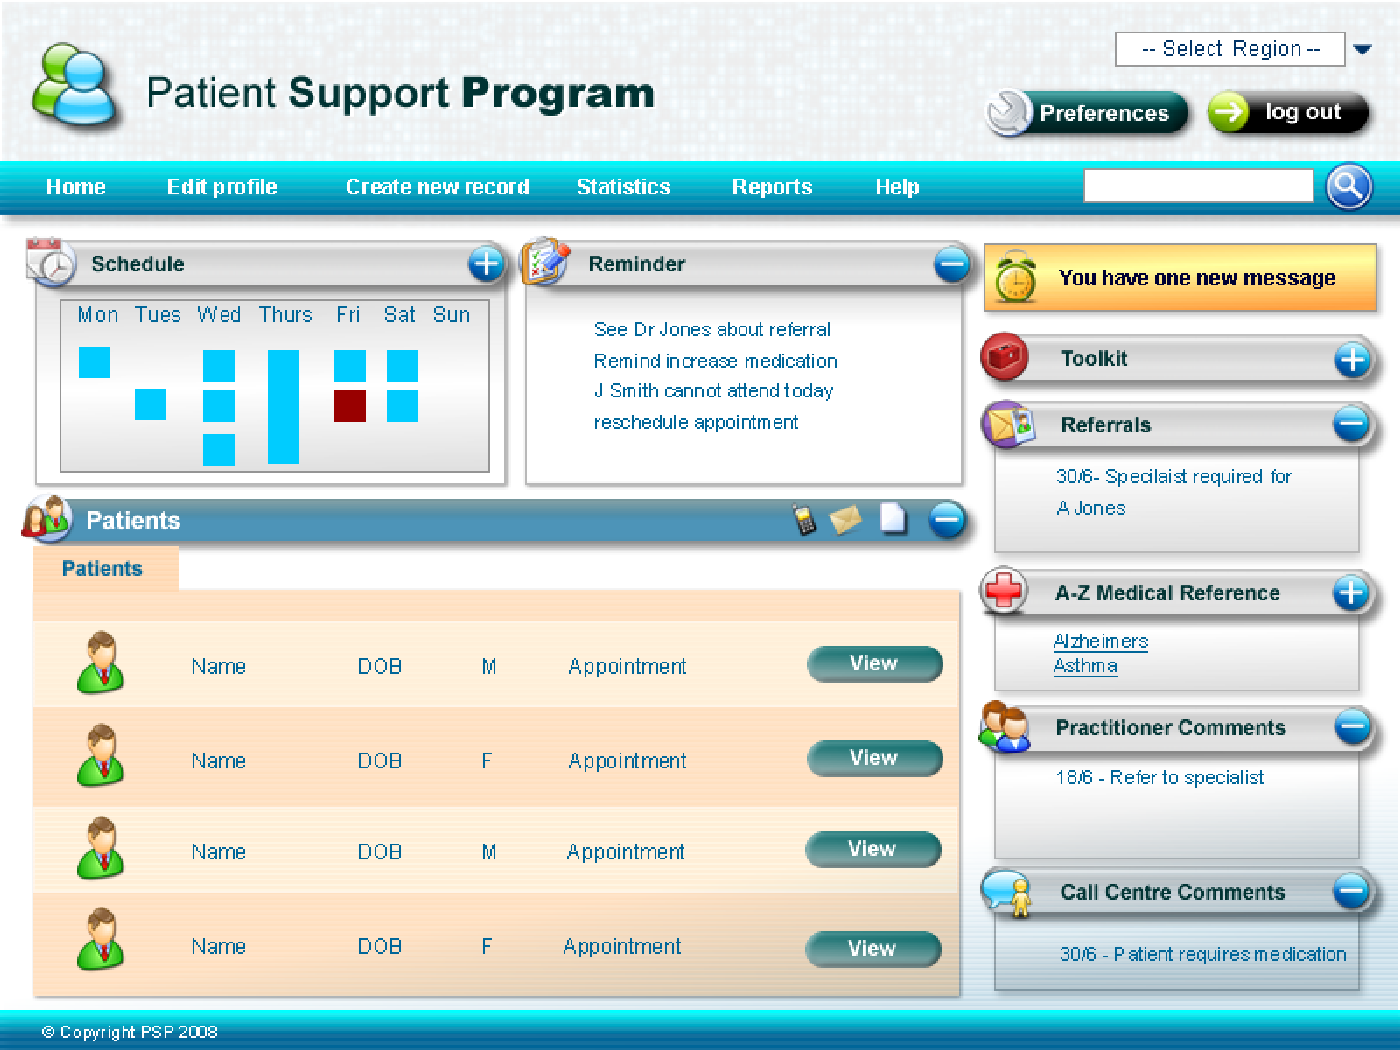Click '30/6- Specilaist required for' referral text
This screenshot has width=1400, height=1050.
tap(1174, 476)
